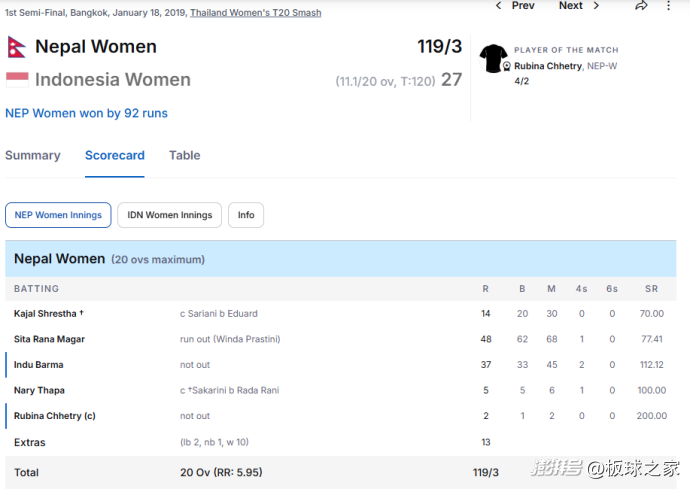Select the Scorecard tab

click(x=115, y=155)
